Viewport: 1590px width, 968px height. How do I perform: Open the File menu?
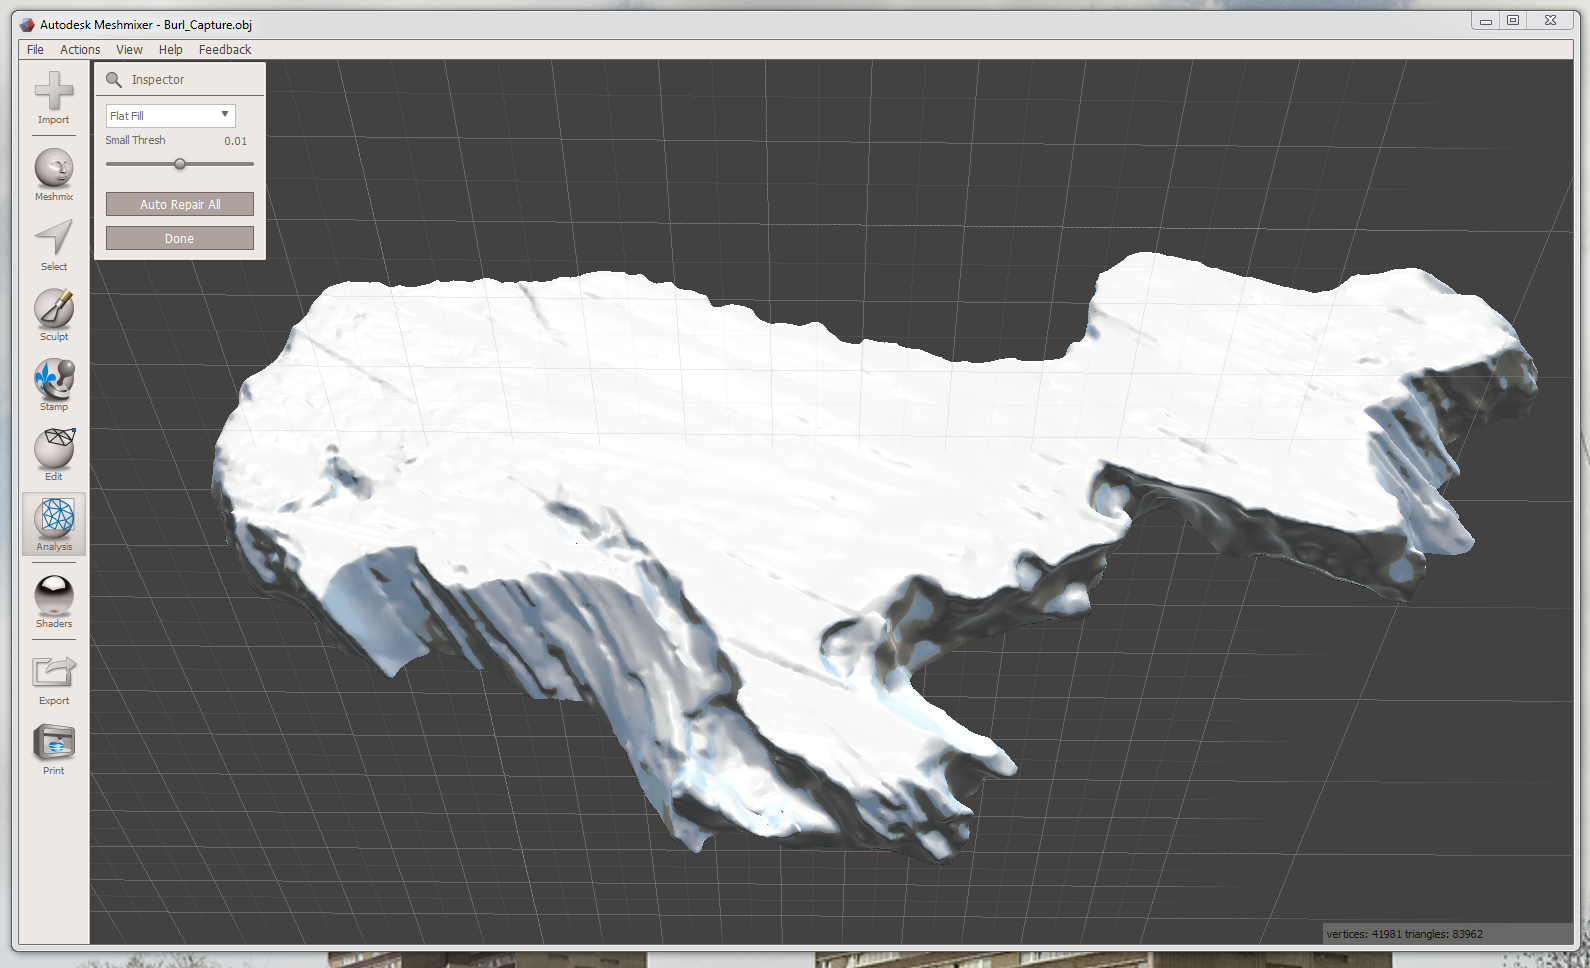click(x=35, y=49)
